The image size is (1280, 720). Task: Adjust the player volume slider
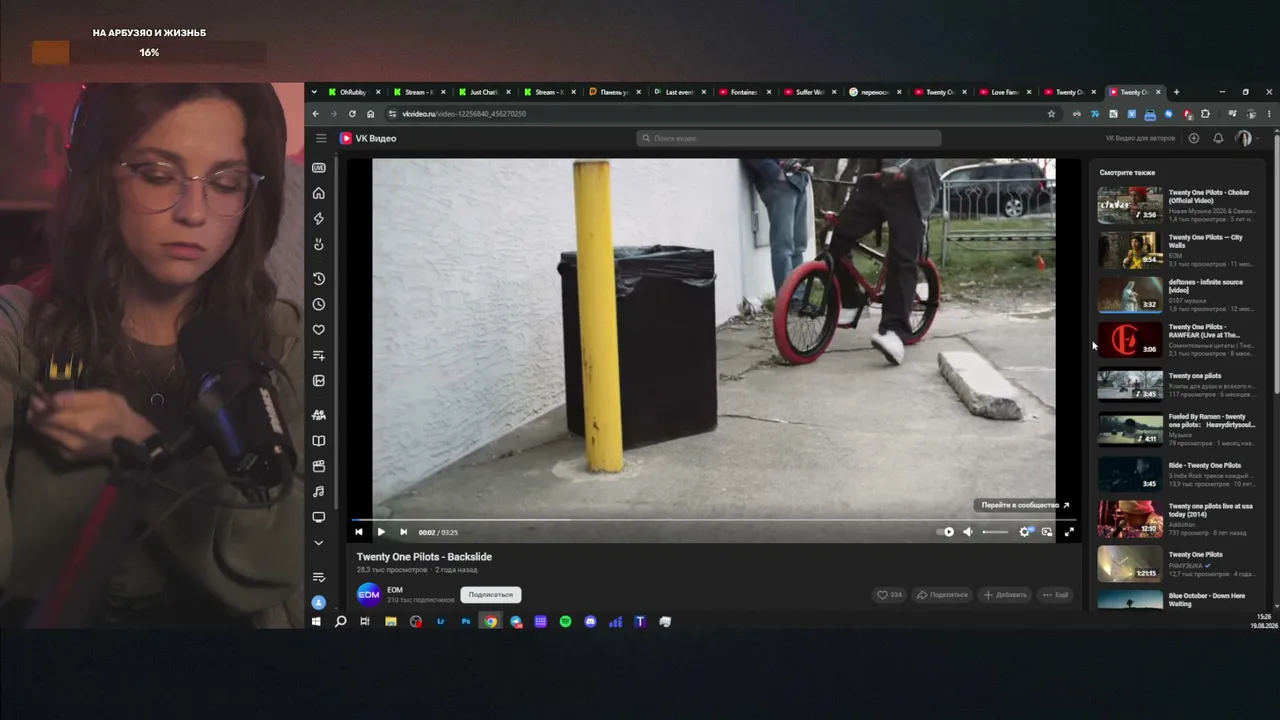[x=995, y=532]
